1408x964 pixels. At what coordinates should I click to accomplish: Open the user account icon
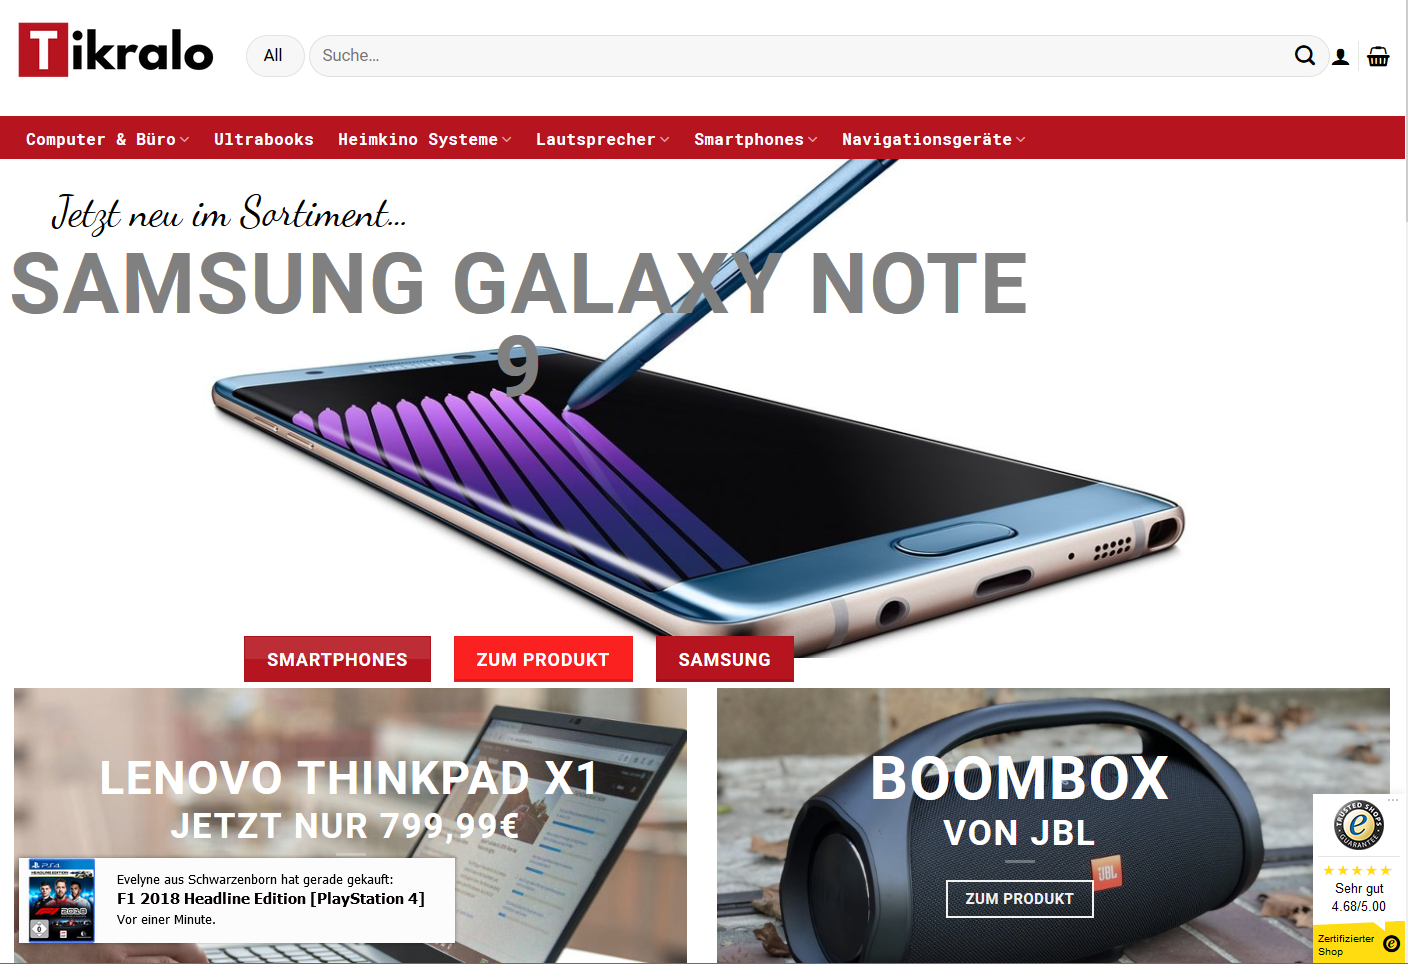[1341, 57]
